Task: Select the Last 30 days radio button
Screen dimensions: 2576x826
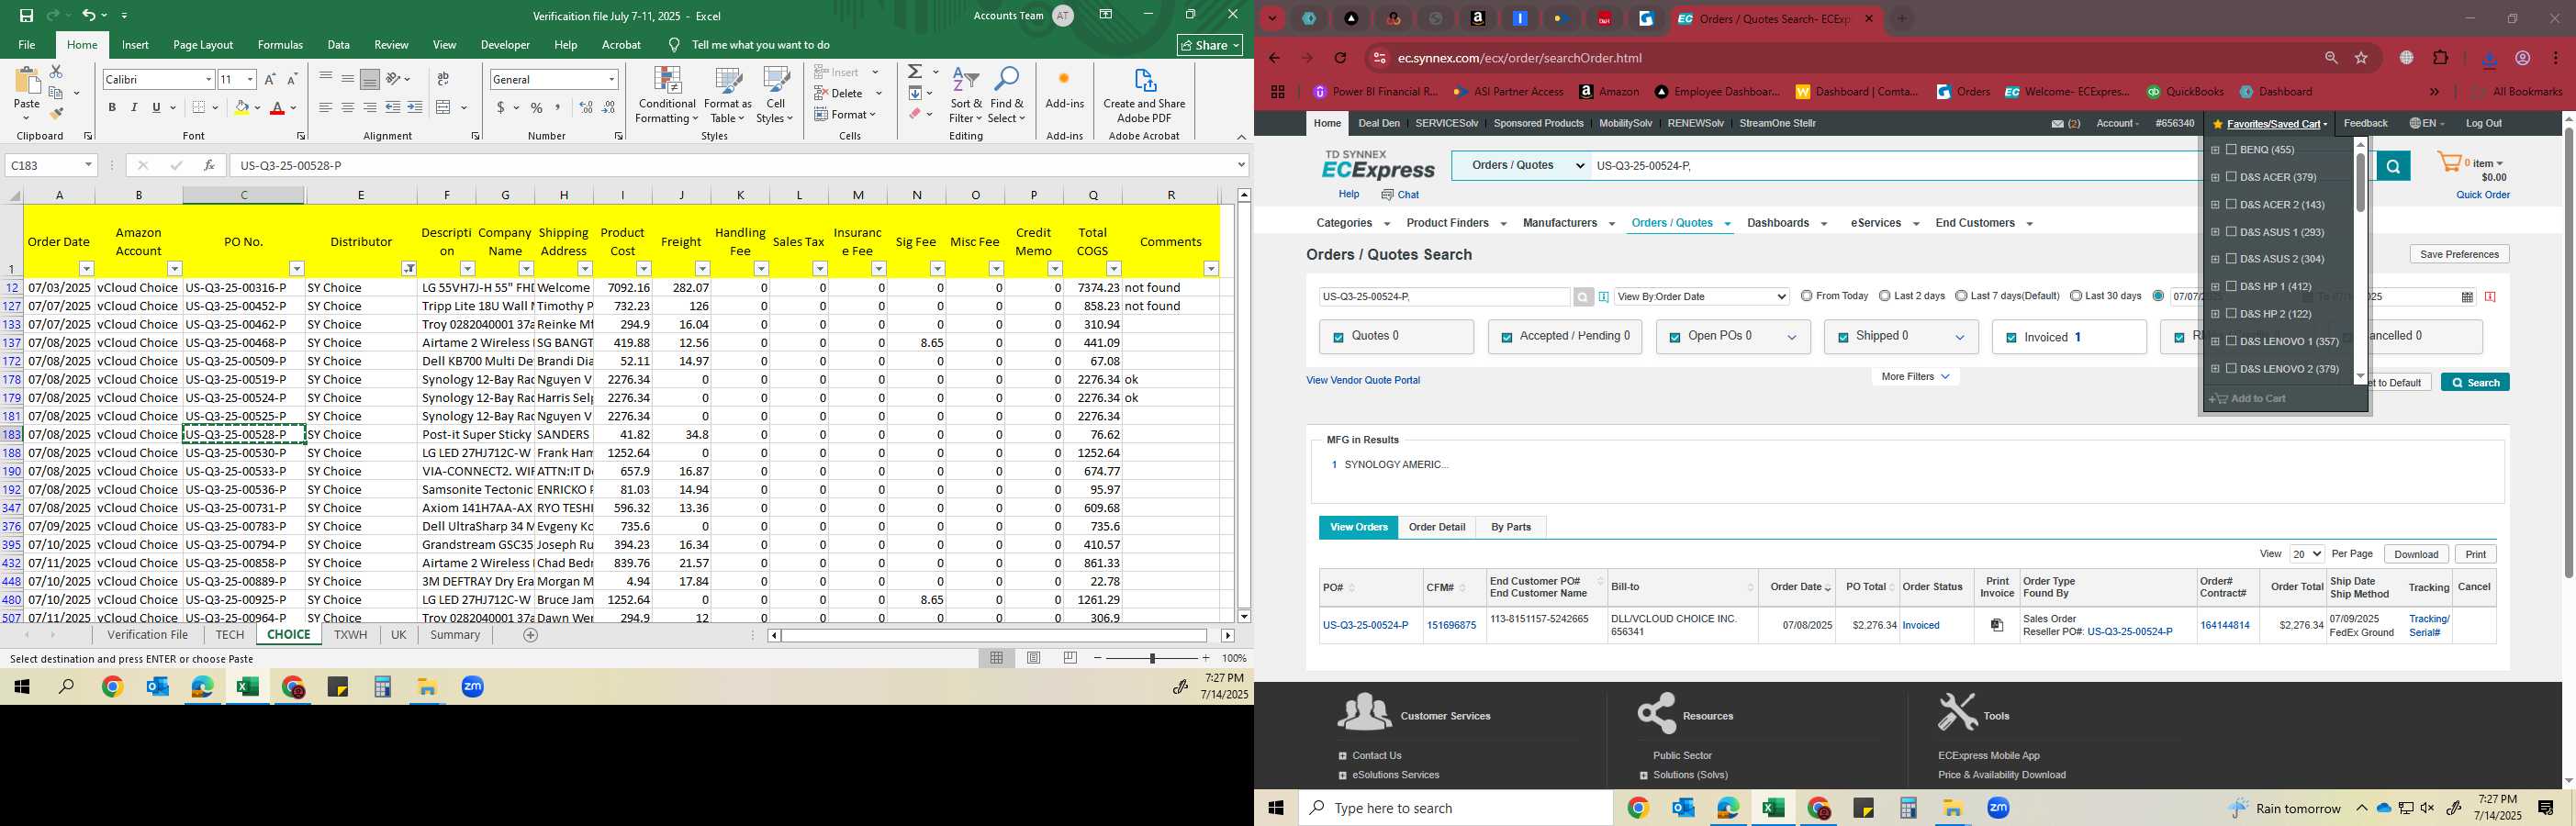Action: (x=2076, y=296)
